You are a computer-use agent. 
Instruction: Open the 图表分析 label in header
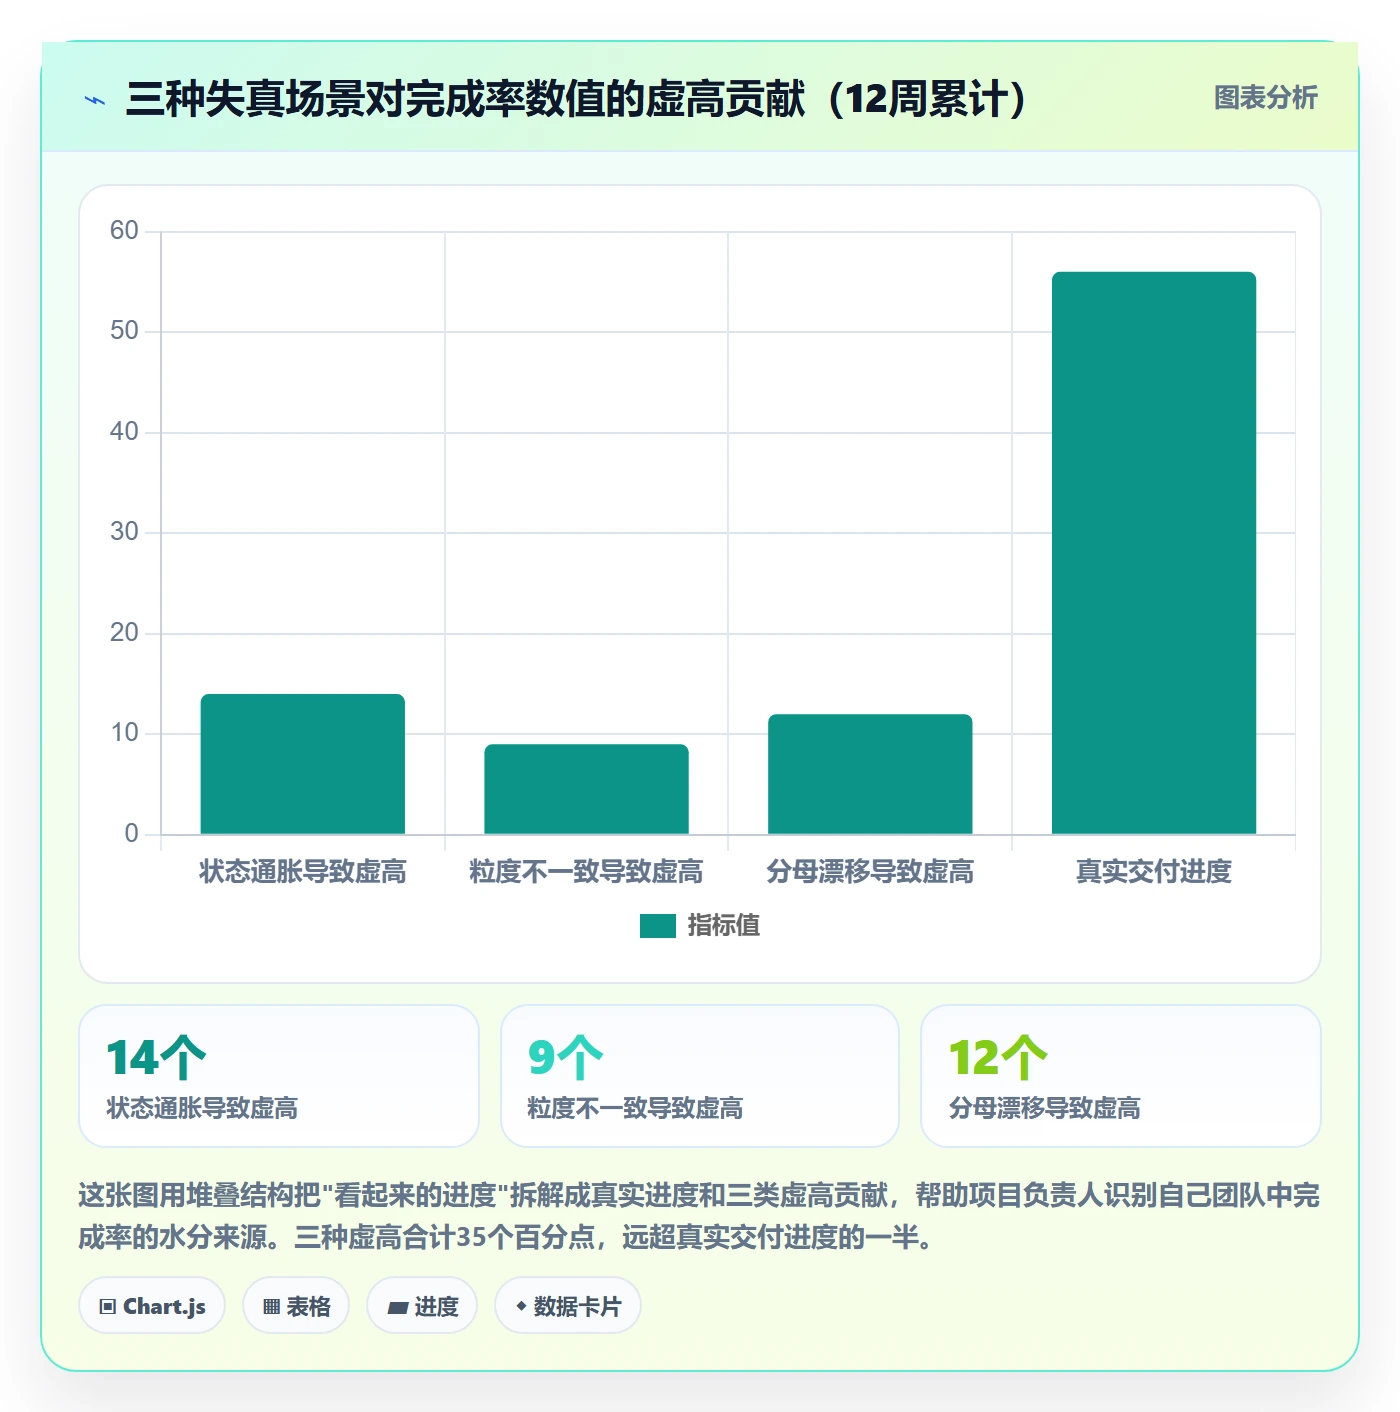1266,98
